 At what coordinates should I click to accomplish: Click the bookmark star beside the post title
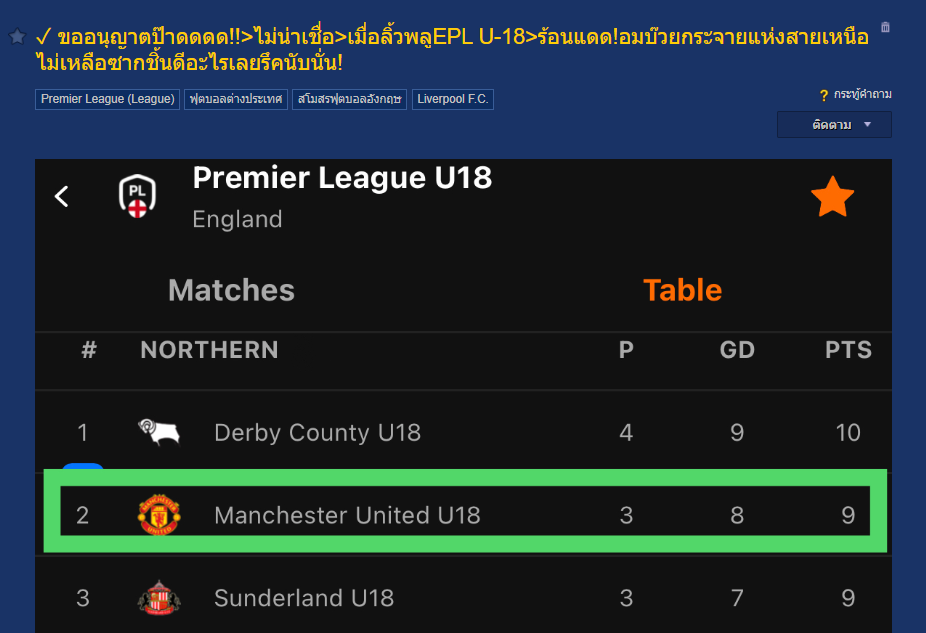point(17,37)
